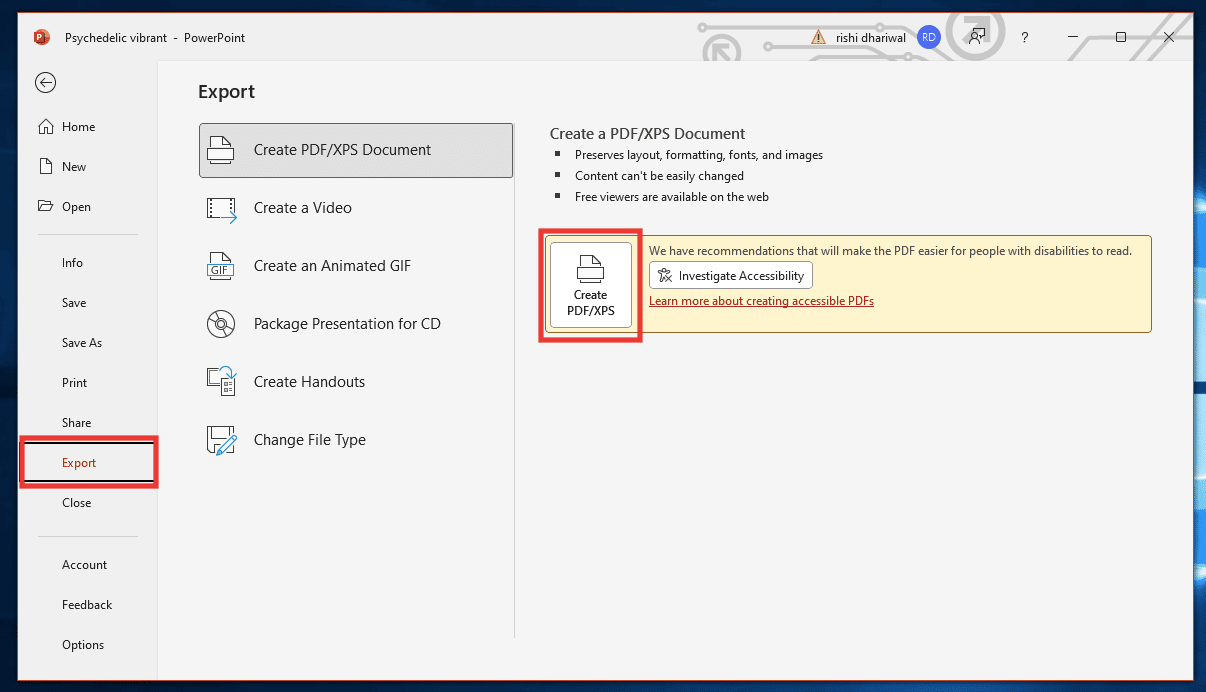Screen dimensions: 1206x692
Task: Switch to the Print section
Action: tap(74, 382)
